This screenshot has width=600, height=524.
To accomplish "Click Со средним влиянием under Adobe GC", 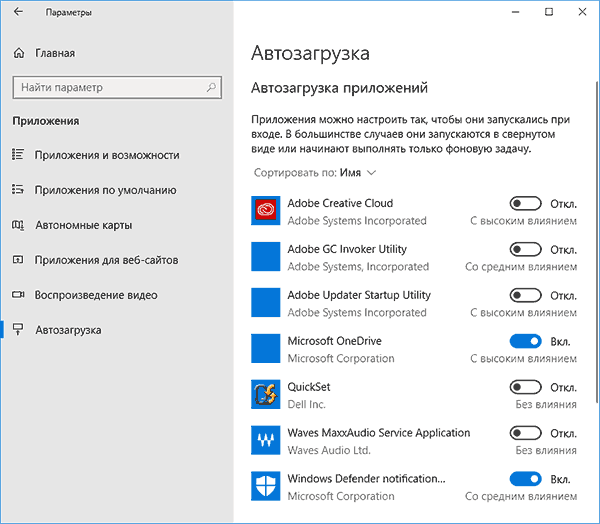I will click(521, 266).
